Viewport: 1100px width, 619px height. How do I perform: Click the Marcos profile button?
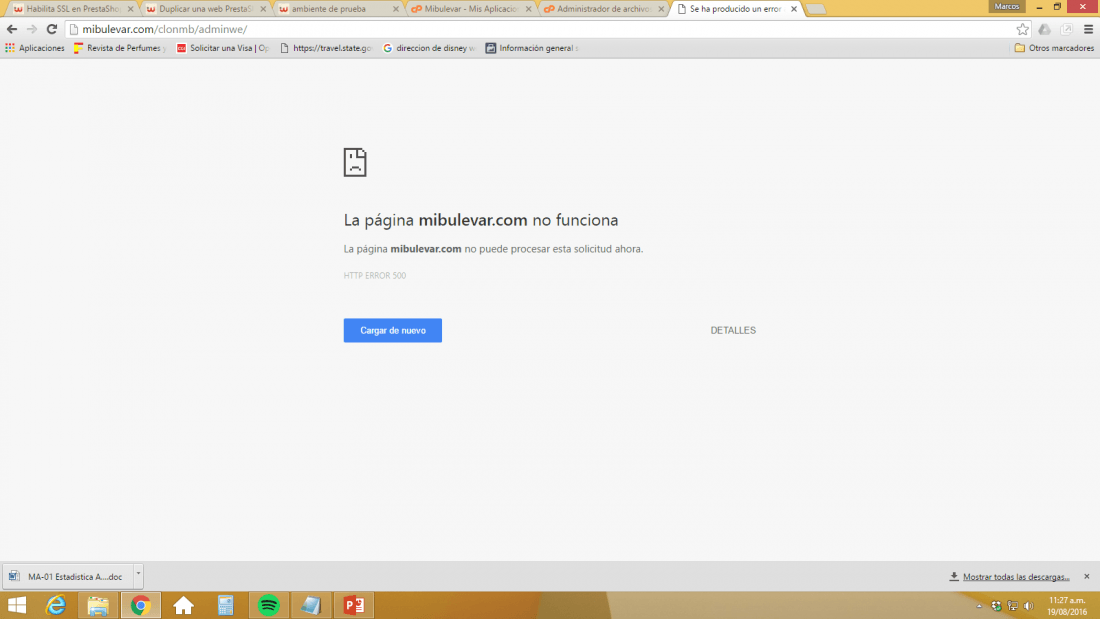pos(1007,6)
